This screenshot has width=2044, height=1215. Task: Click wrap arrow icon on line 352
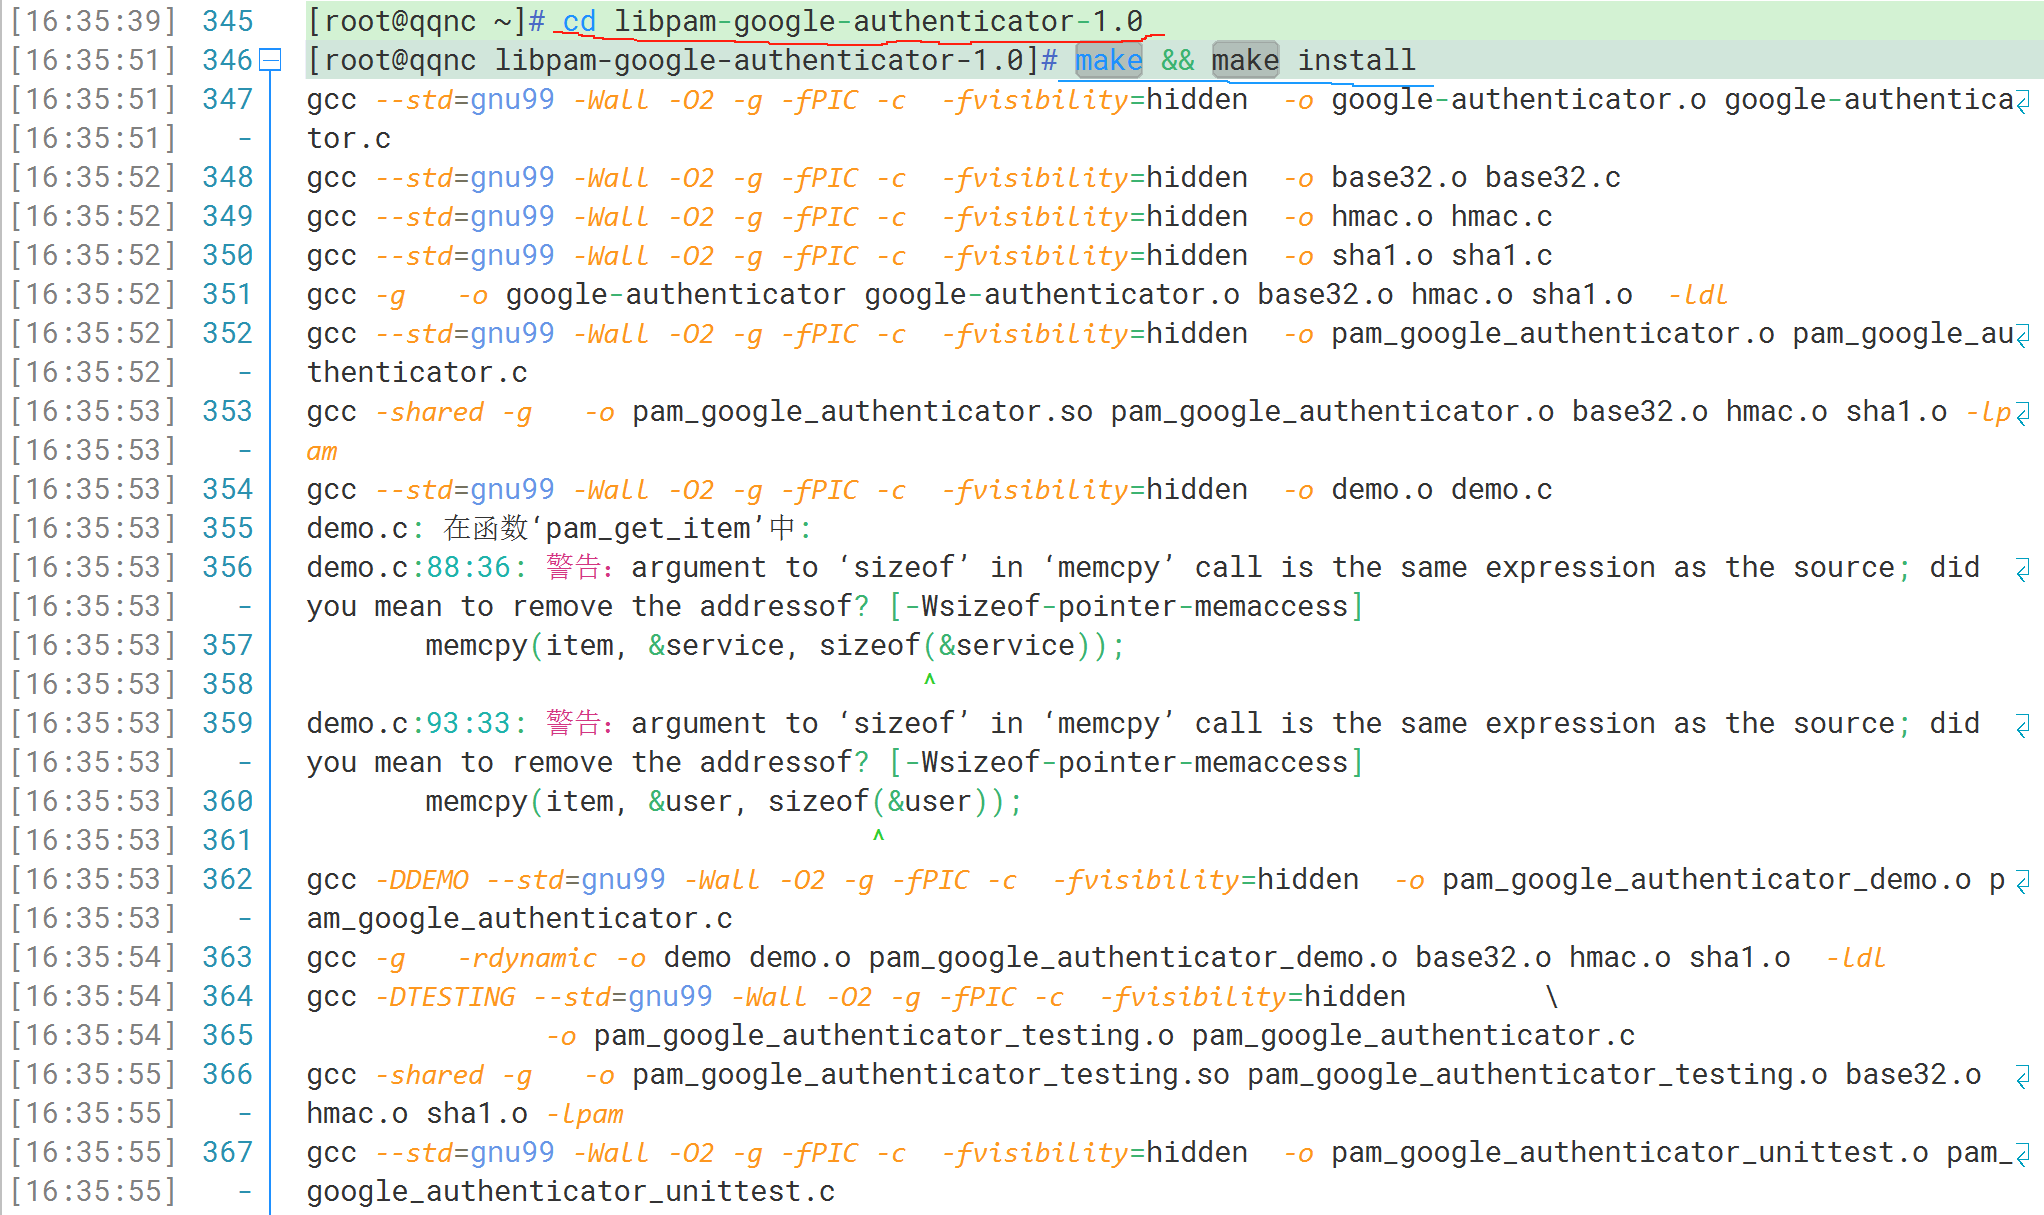2023,335
